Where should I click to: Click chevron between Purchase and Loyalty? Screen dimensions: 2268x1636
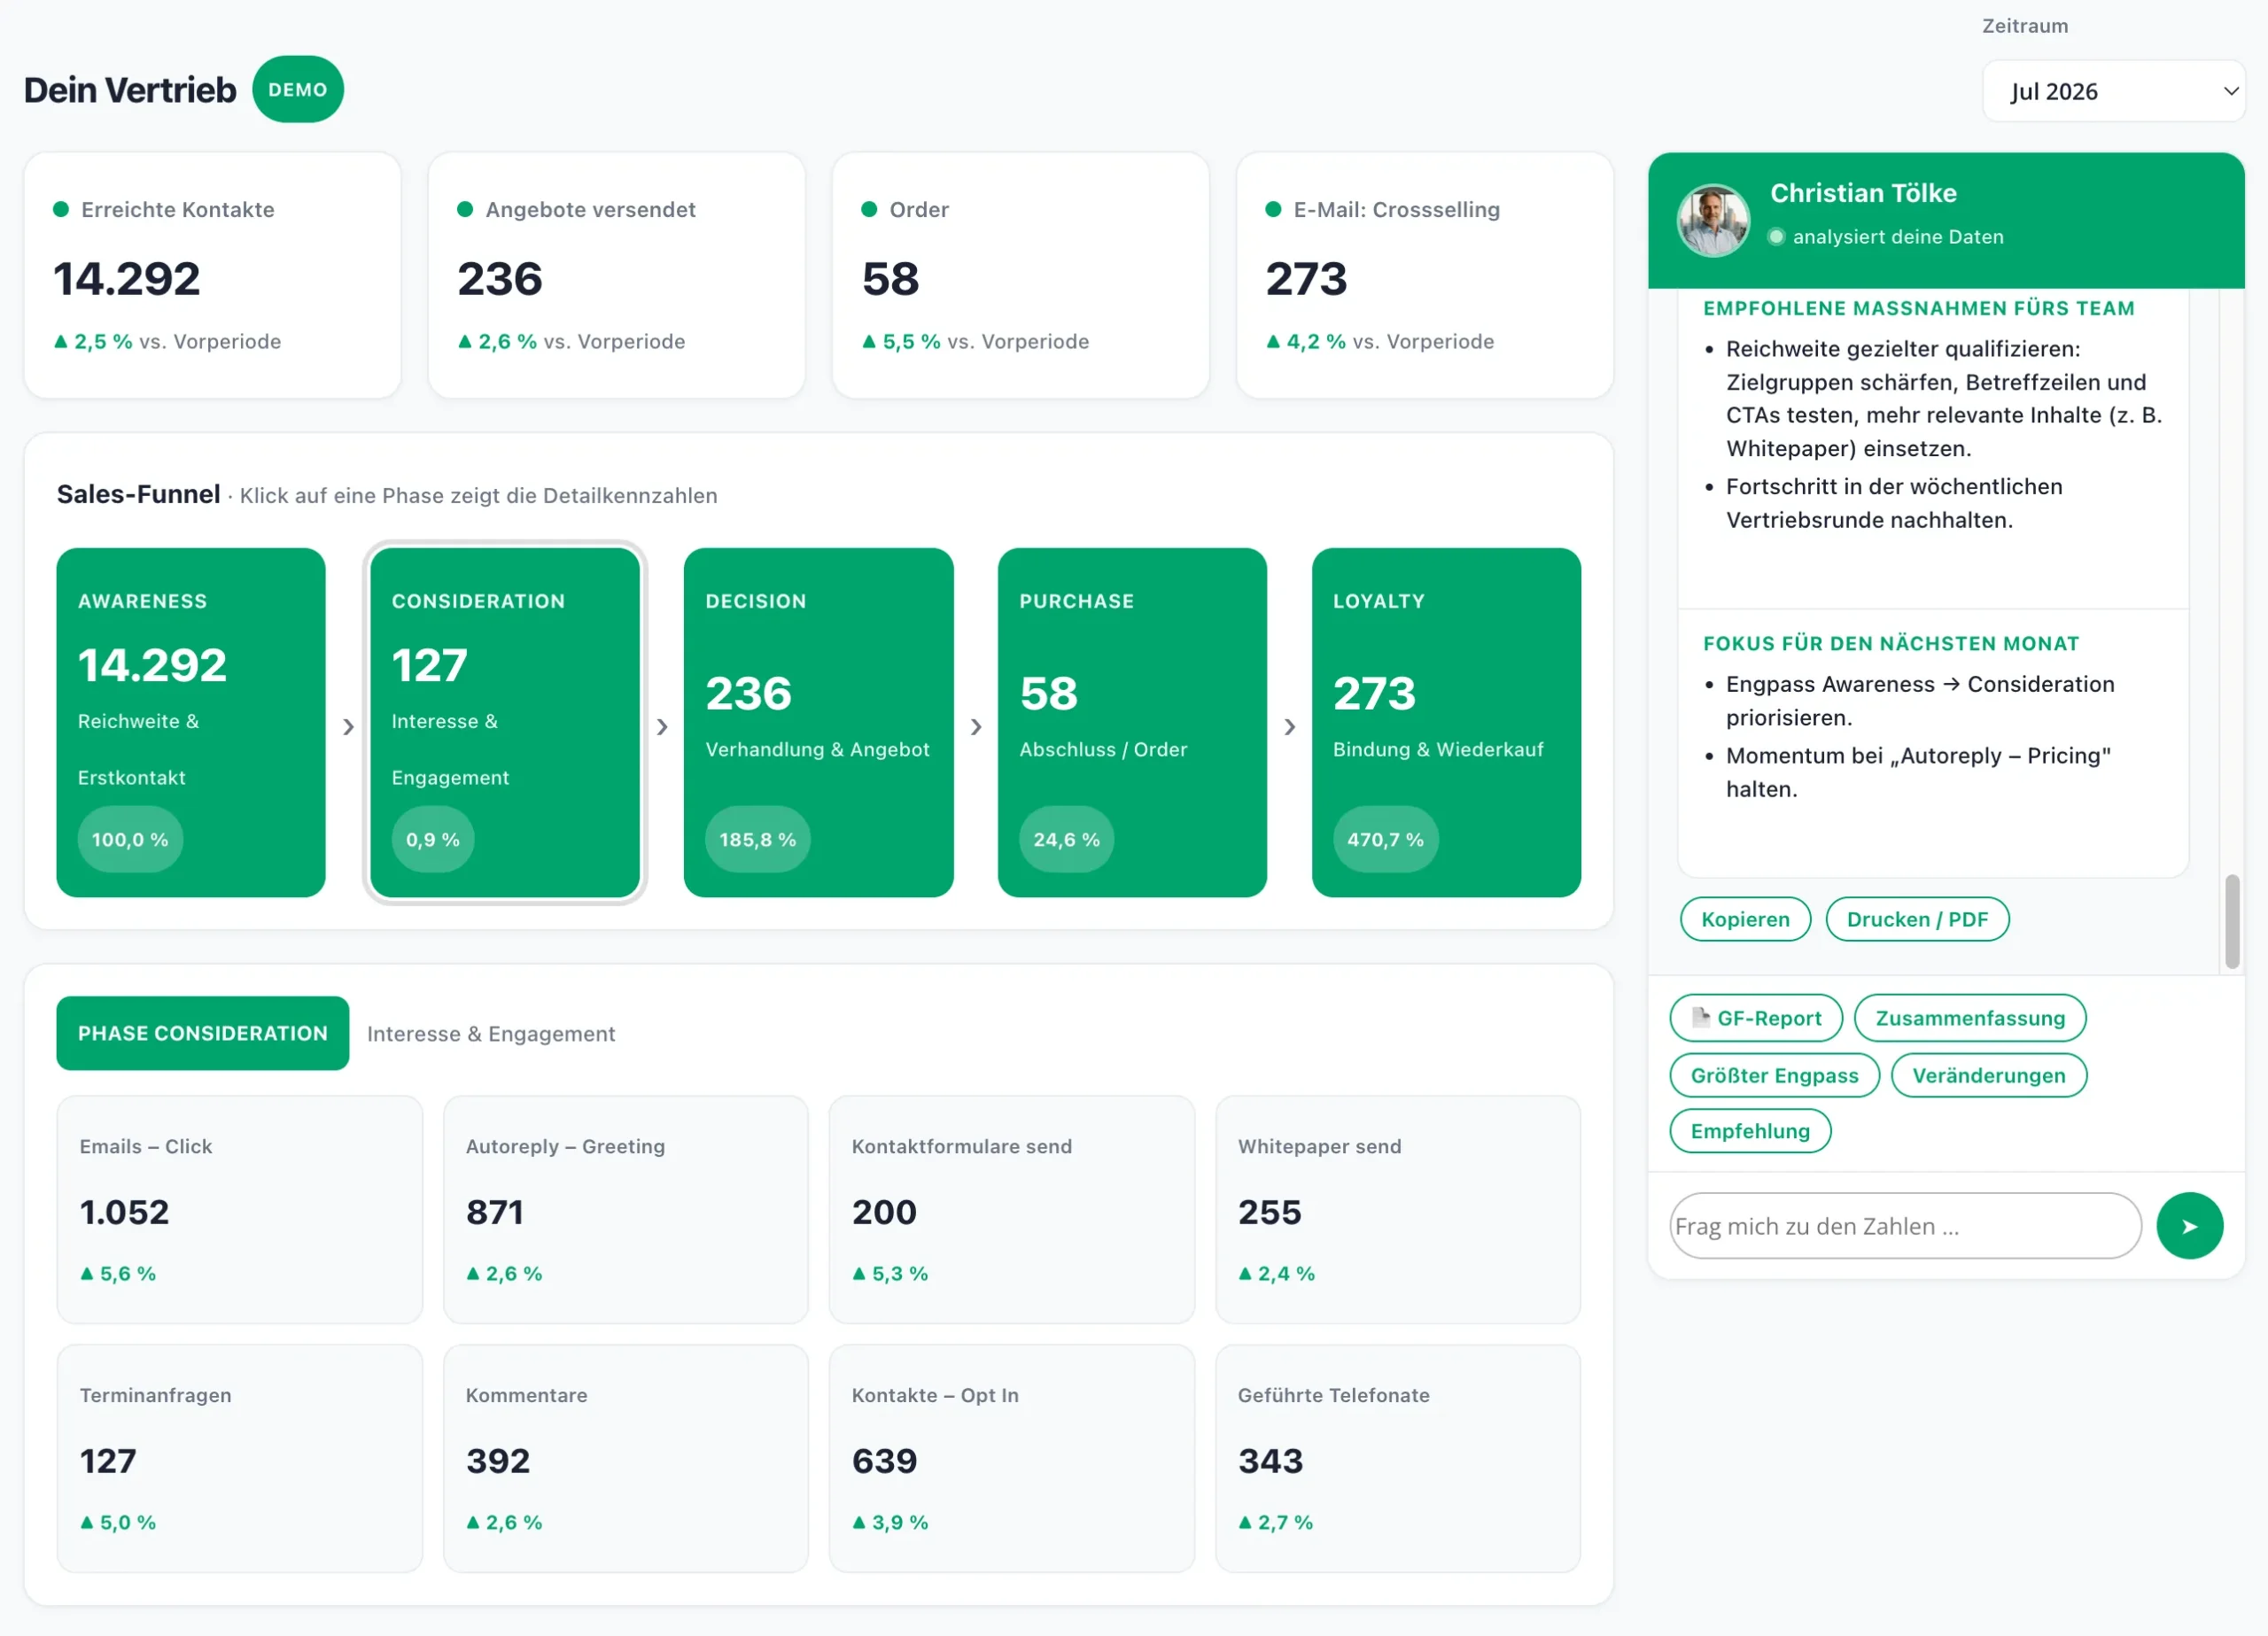1290,727
